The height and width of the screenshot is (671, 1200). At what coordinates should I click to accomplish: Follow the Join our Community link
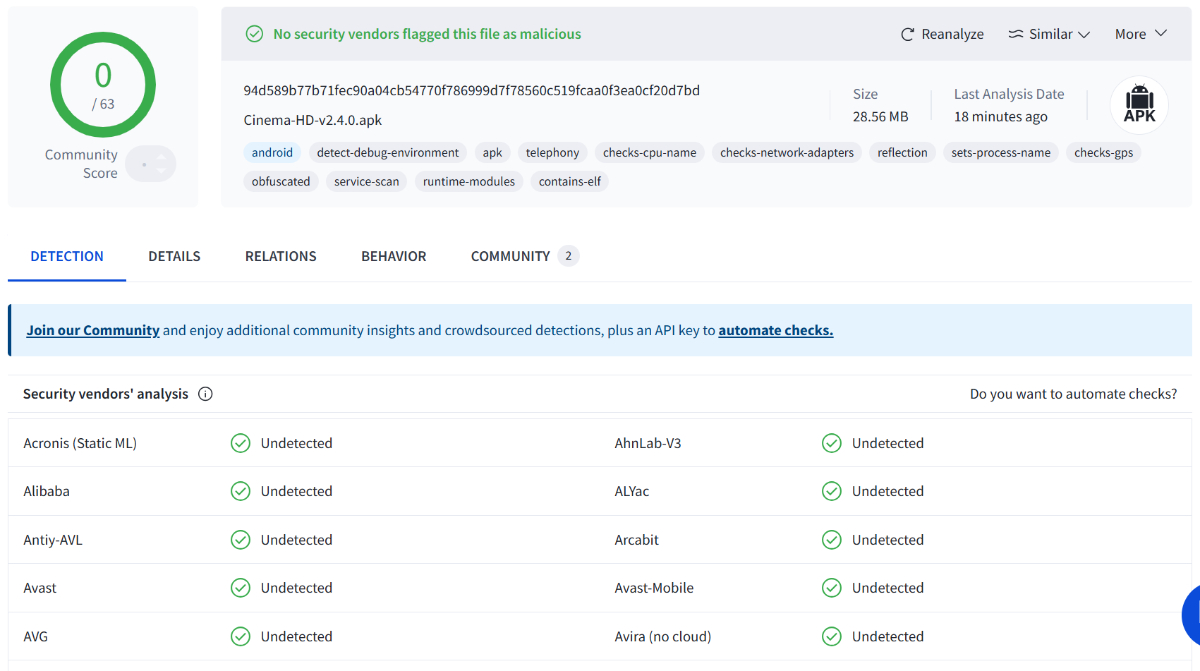pos(93,330)
